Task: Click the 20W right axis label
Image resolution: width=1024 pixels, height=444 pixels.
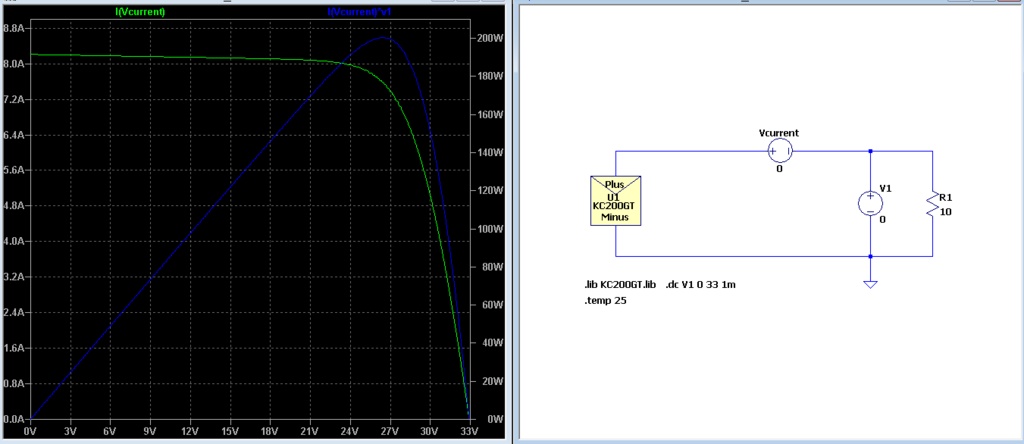Action: (492, 381)
